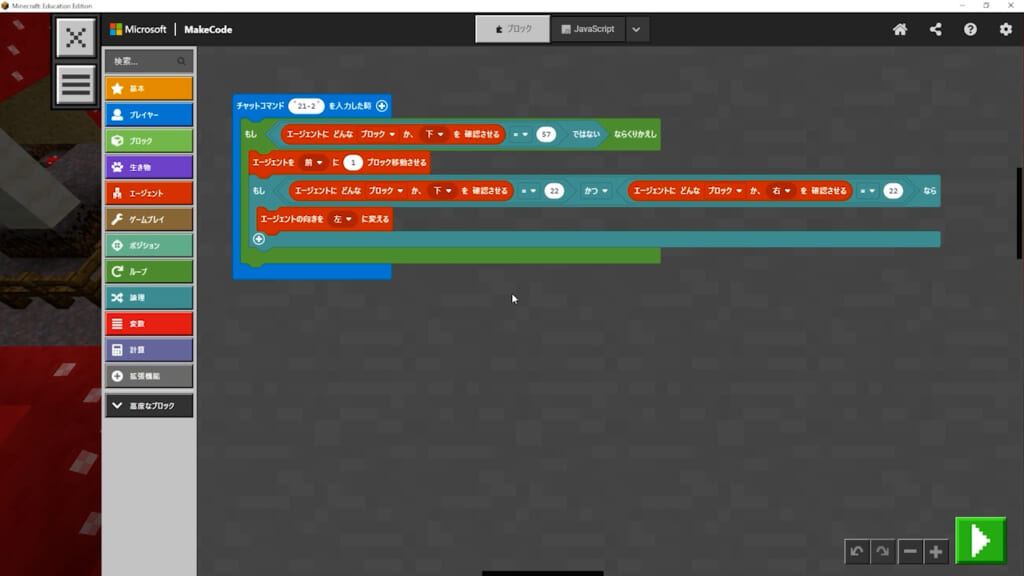Open the 左 direction dropdown in turn block
Screen dimensions: 1024x576
click(342, 218)
